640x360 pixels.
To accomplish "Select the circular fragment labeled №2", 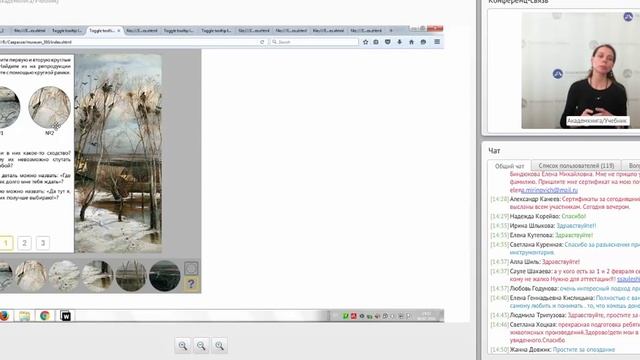I will 49,107.
